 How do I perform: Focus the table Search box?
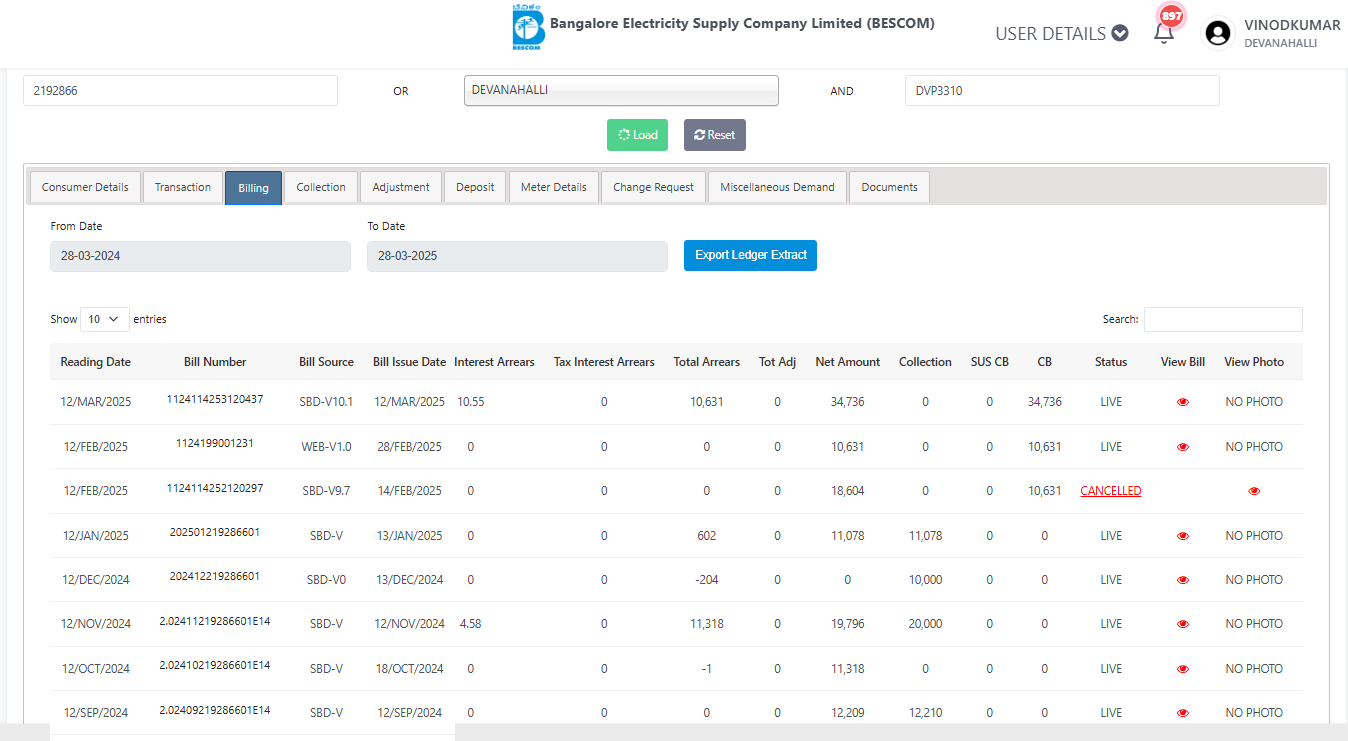[1223, 319]
